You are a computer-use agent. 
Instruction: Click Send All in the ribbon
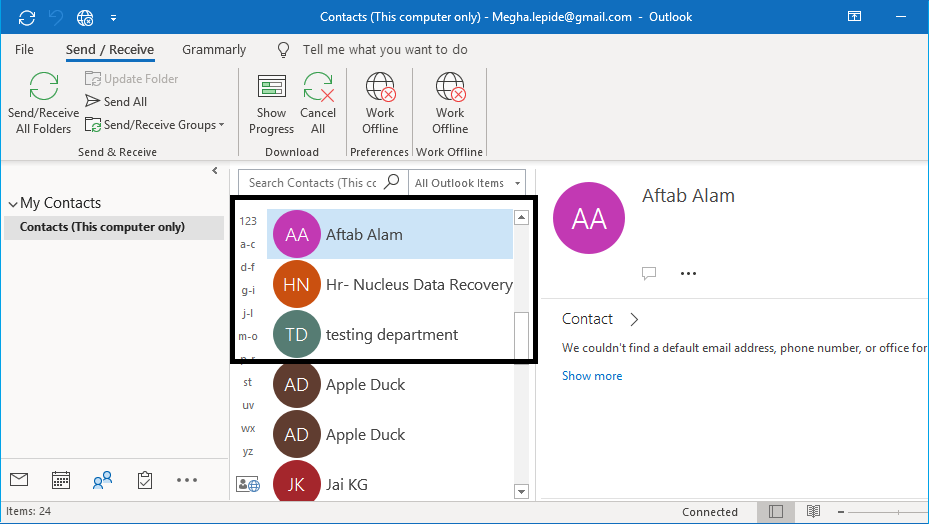(116, 101)
